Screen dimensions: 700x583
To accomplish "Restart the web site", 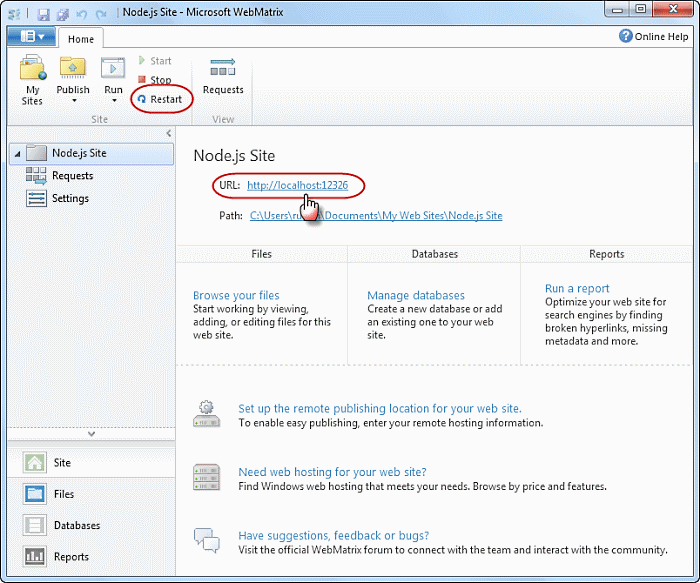I will pyautogui.click(x=160, y=99).
